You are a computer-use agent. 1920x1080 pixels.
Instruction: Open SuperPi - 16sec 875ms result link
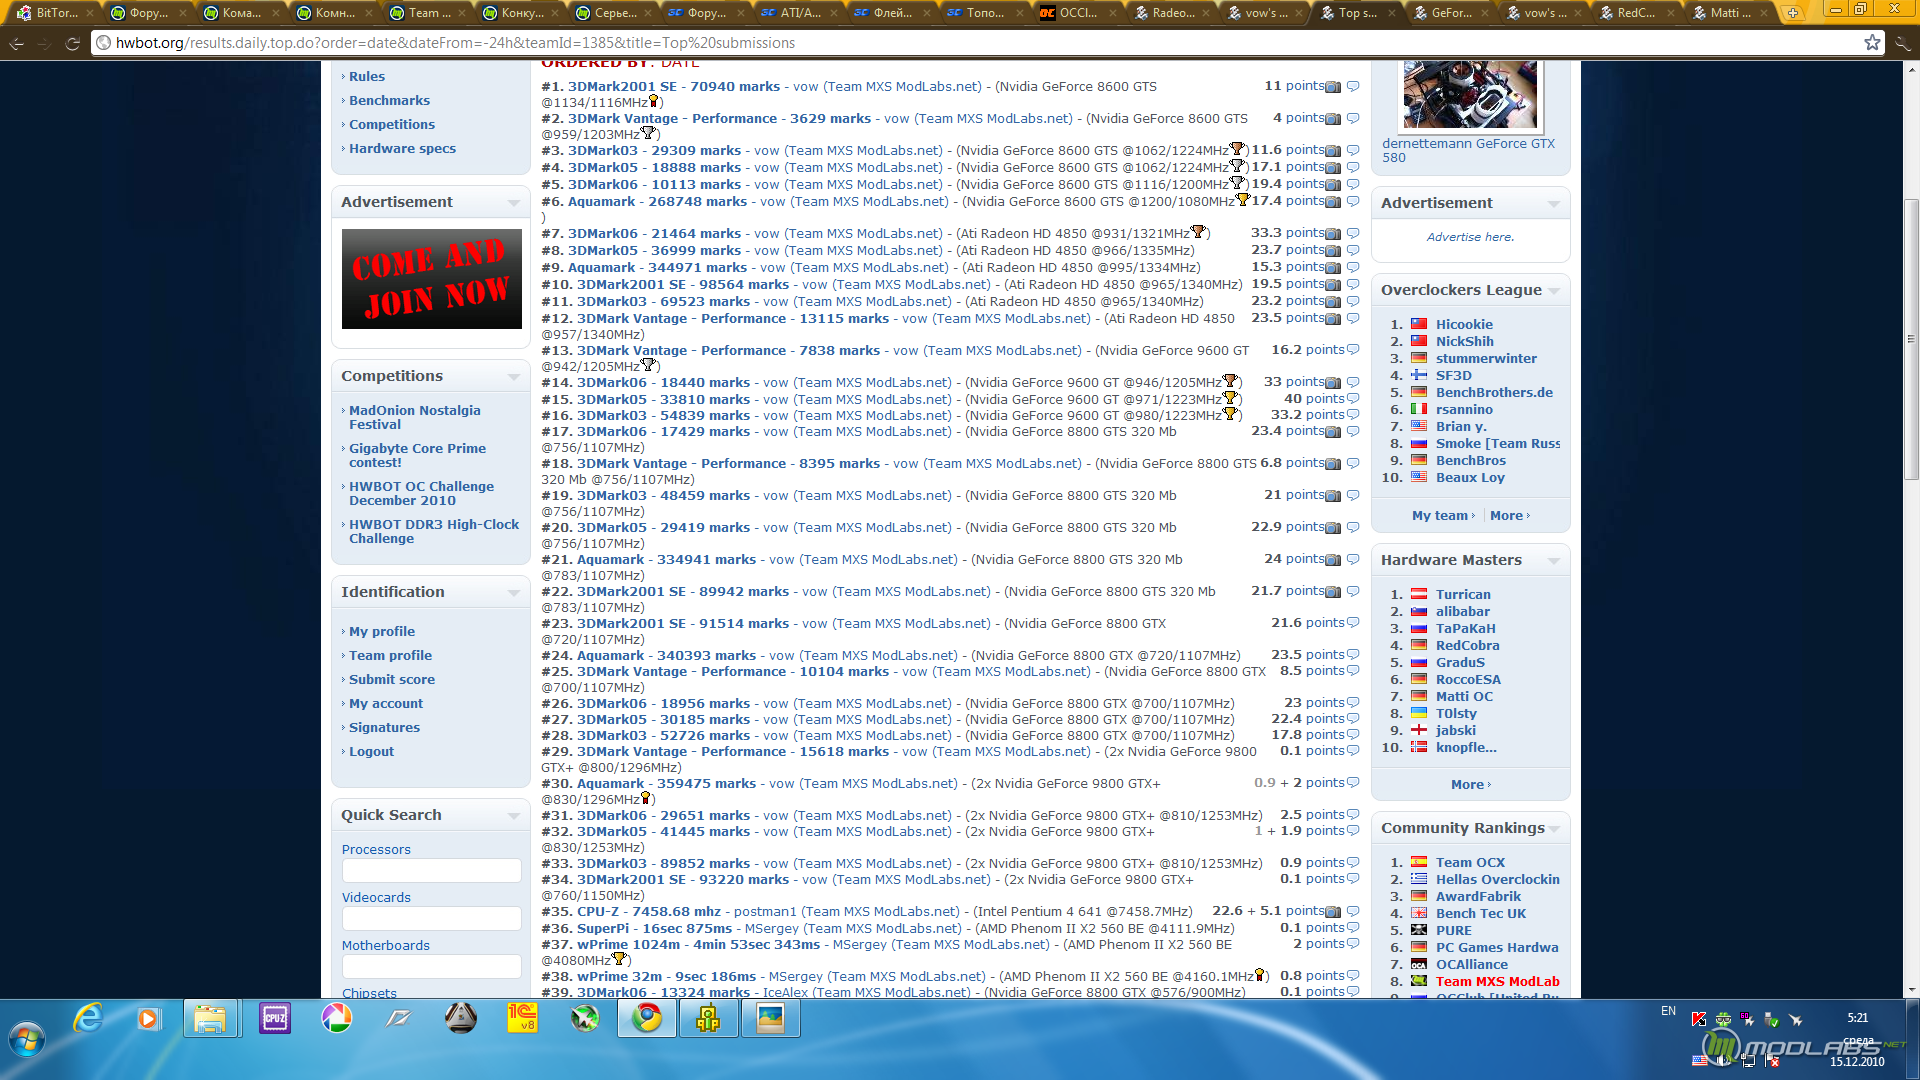click(654, 929)
